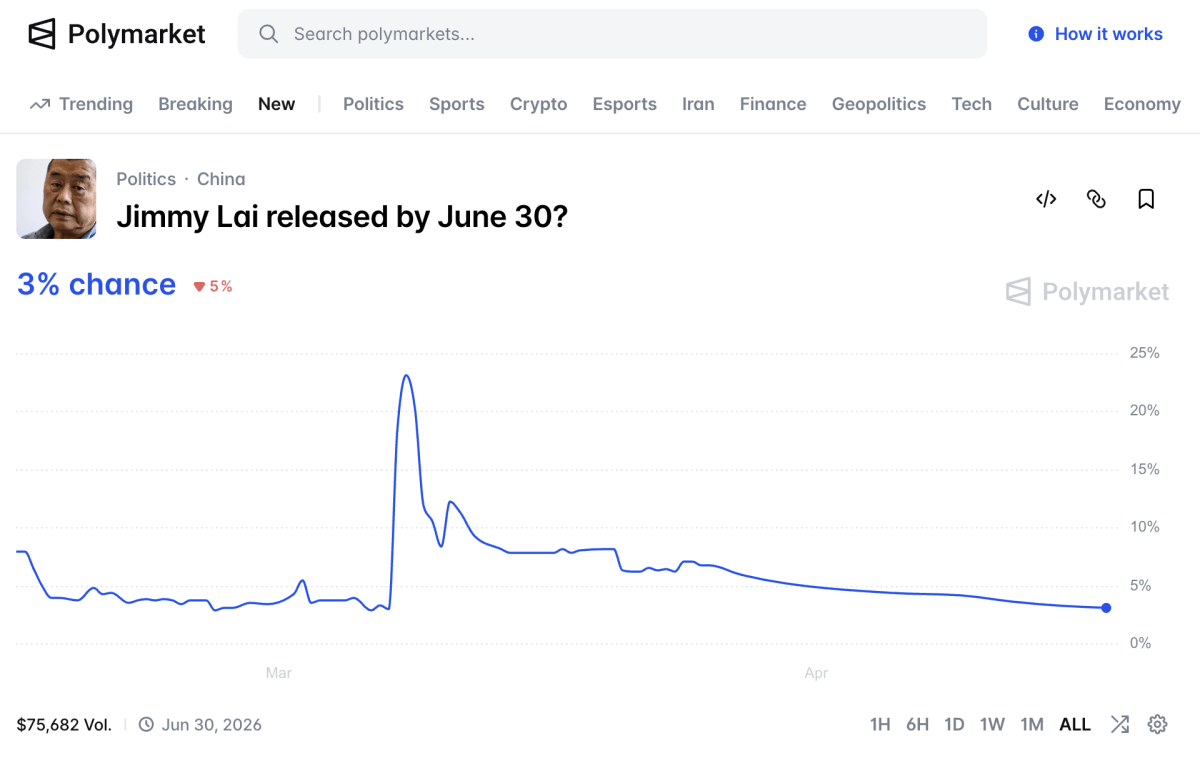The width and height of the screenshot is (1200, 758).
Task: Copy market link via chain icon
Action: click(1096, 199)
